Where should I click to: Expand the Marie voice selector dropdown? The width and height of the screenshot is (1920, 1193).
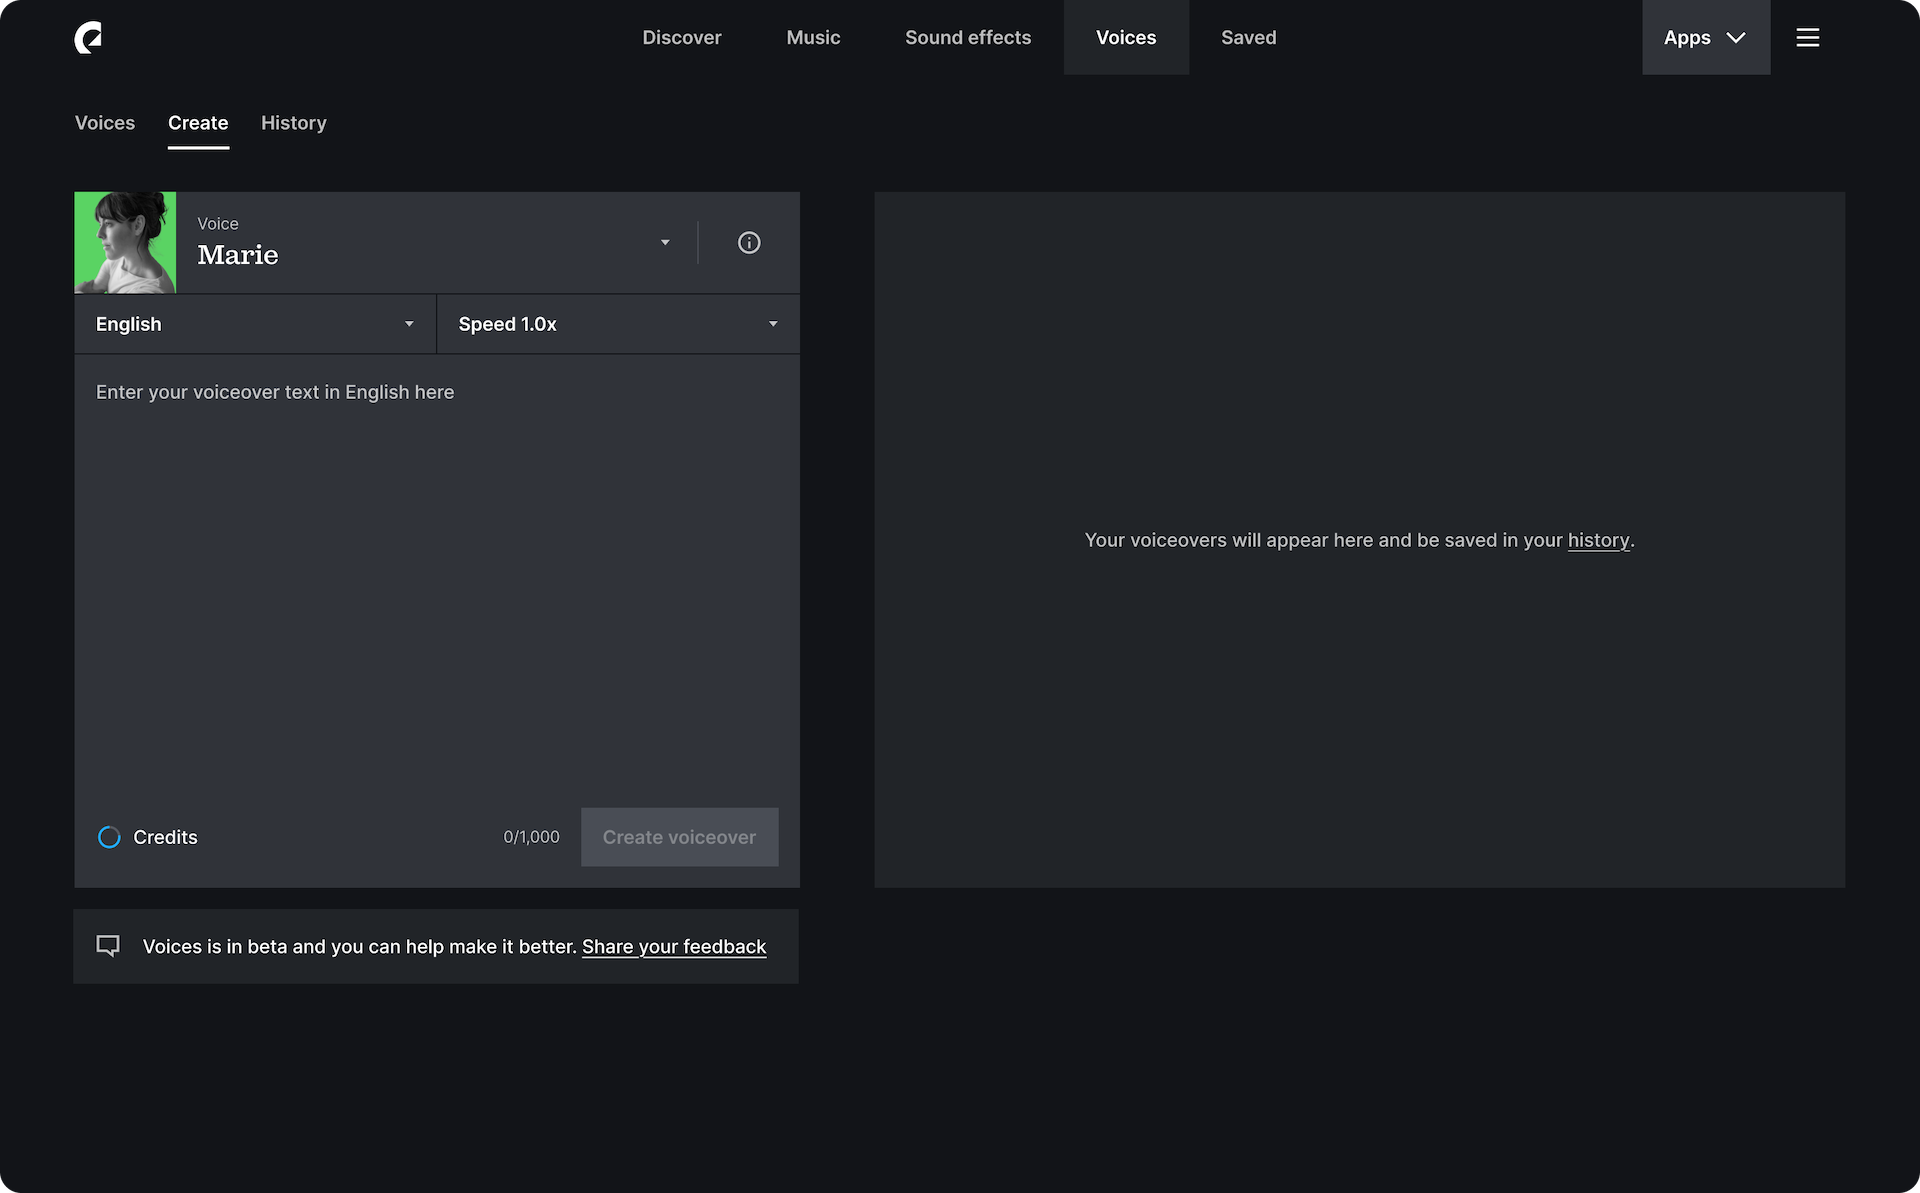pos(664,243)
